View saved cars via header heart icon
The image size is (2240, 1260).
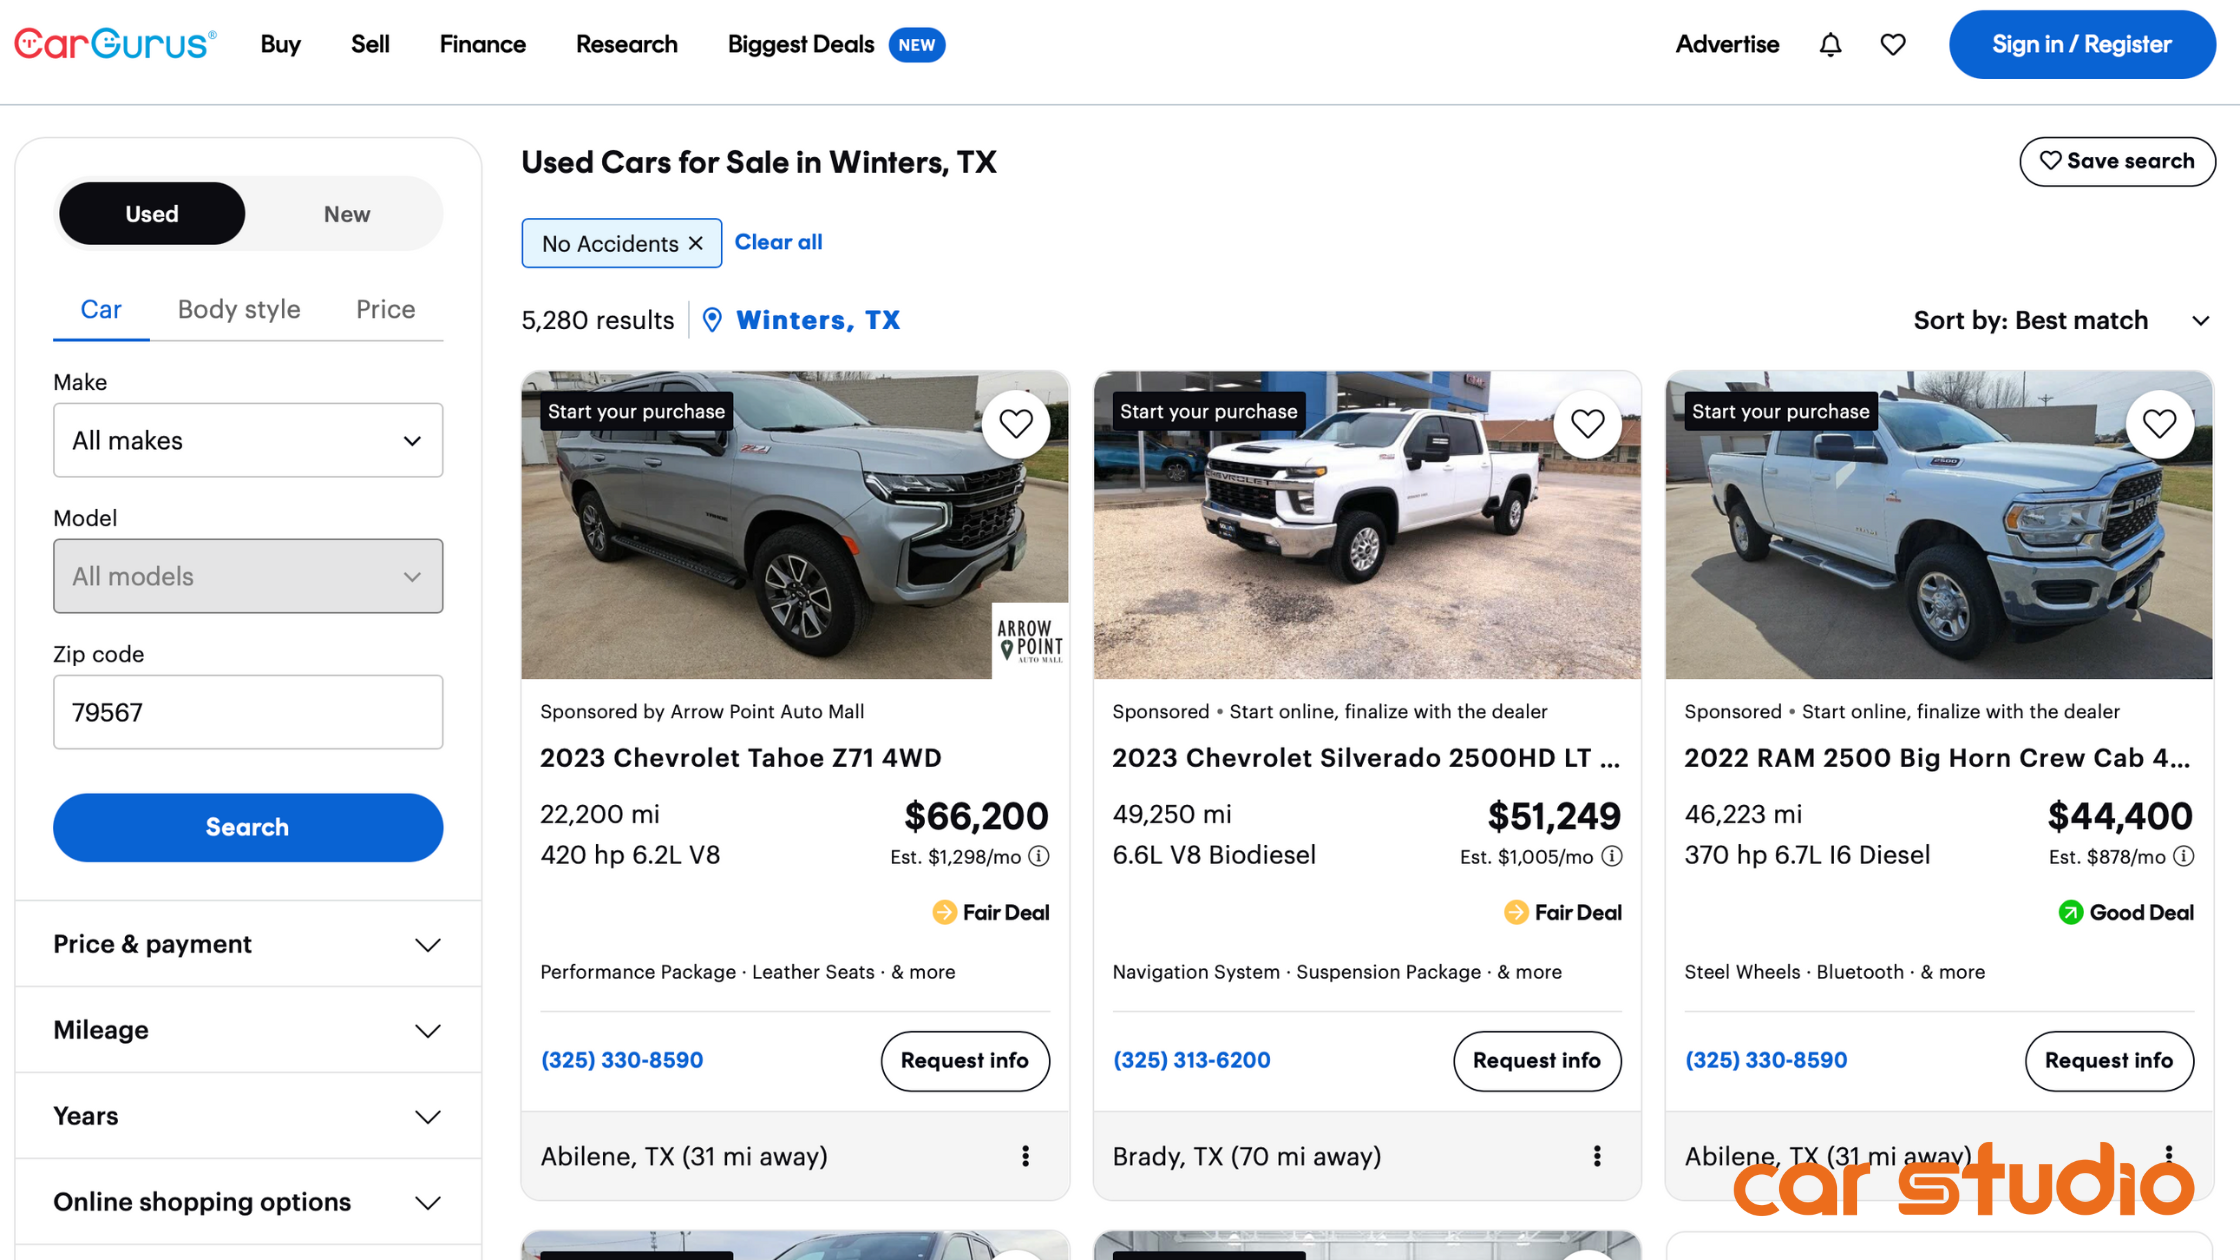click(x=1893, y=44)
